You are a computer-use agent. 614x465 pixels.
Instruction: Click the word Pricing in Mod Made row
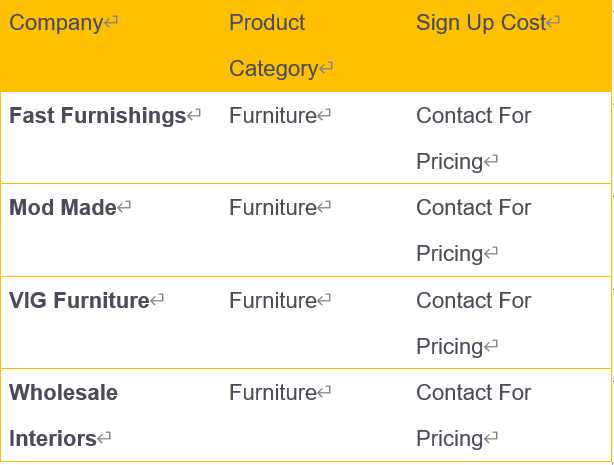point(450,253)
